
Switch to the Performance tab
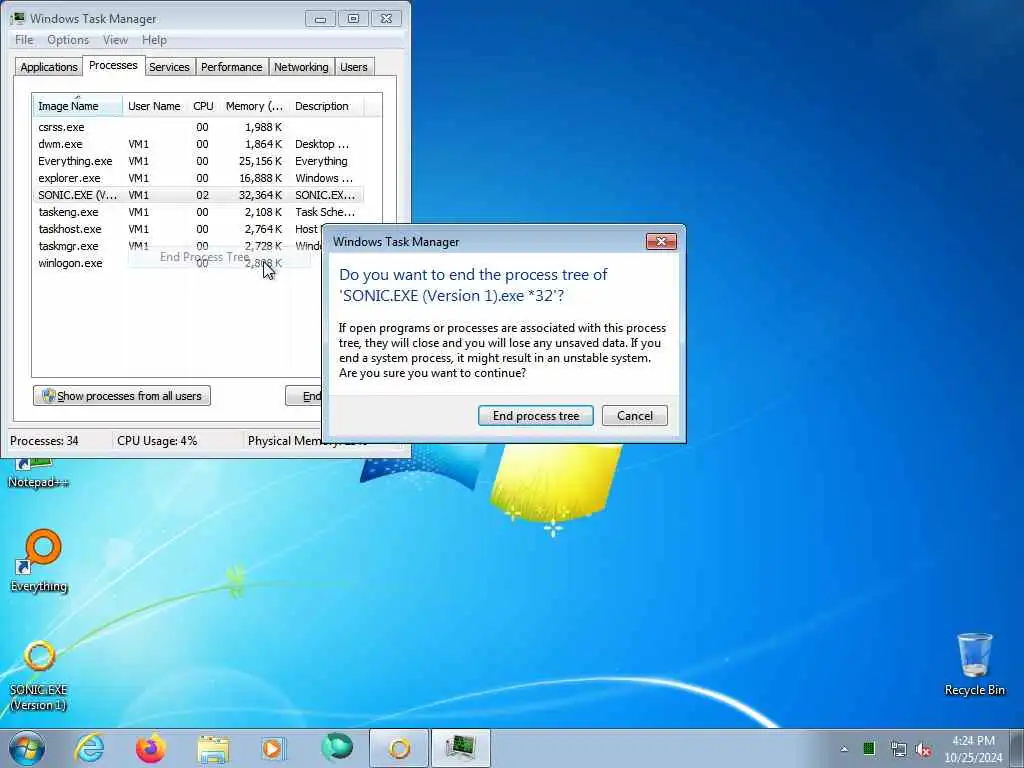tap(231, 67)
